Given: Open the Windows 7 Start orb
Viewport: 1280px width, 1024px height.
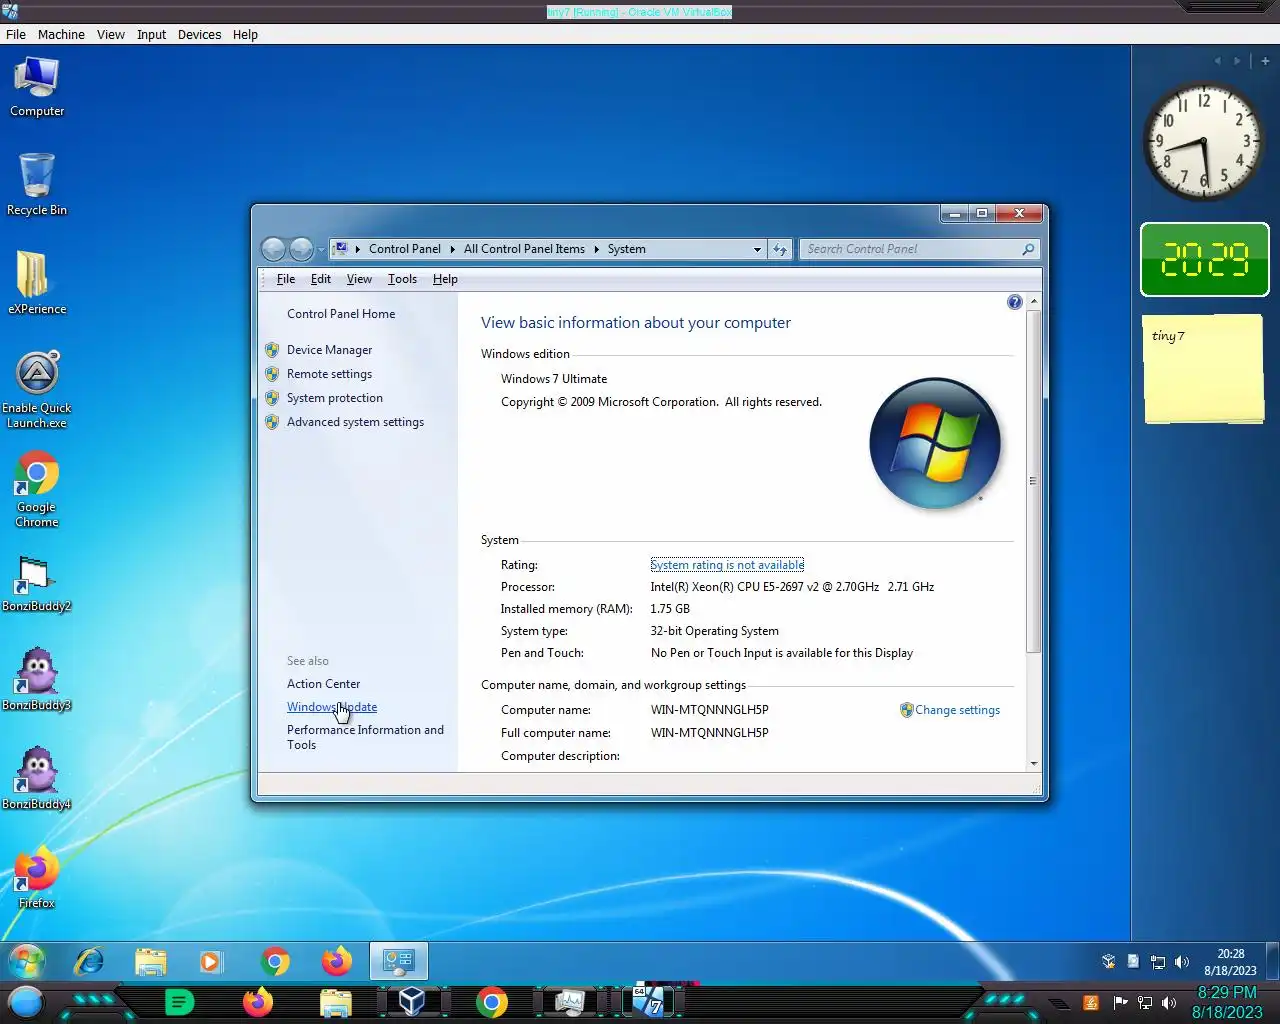Looking at the screenshot, I should (x=27, y=962).
